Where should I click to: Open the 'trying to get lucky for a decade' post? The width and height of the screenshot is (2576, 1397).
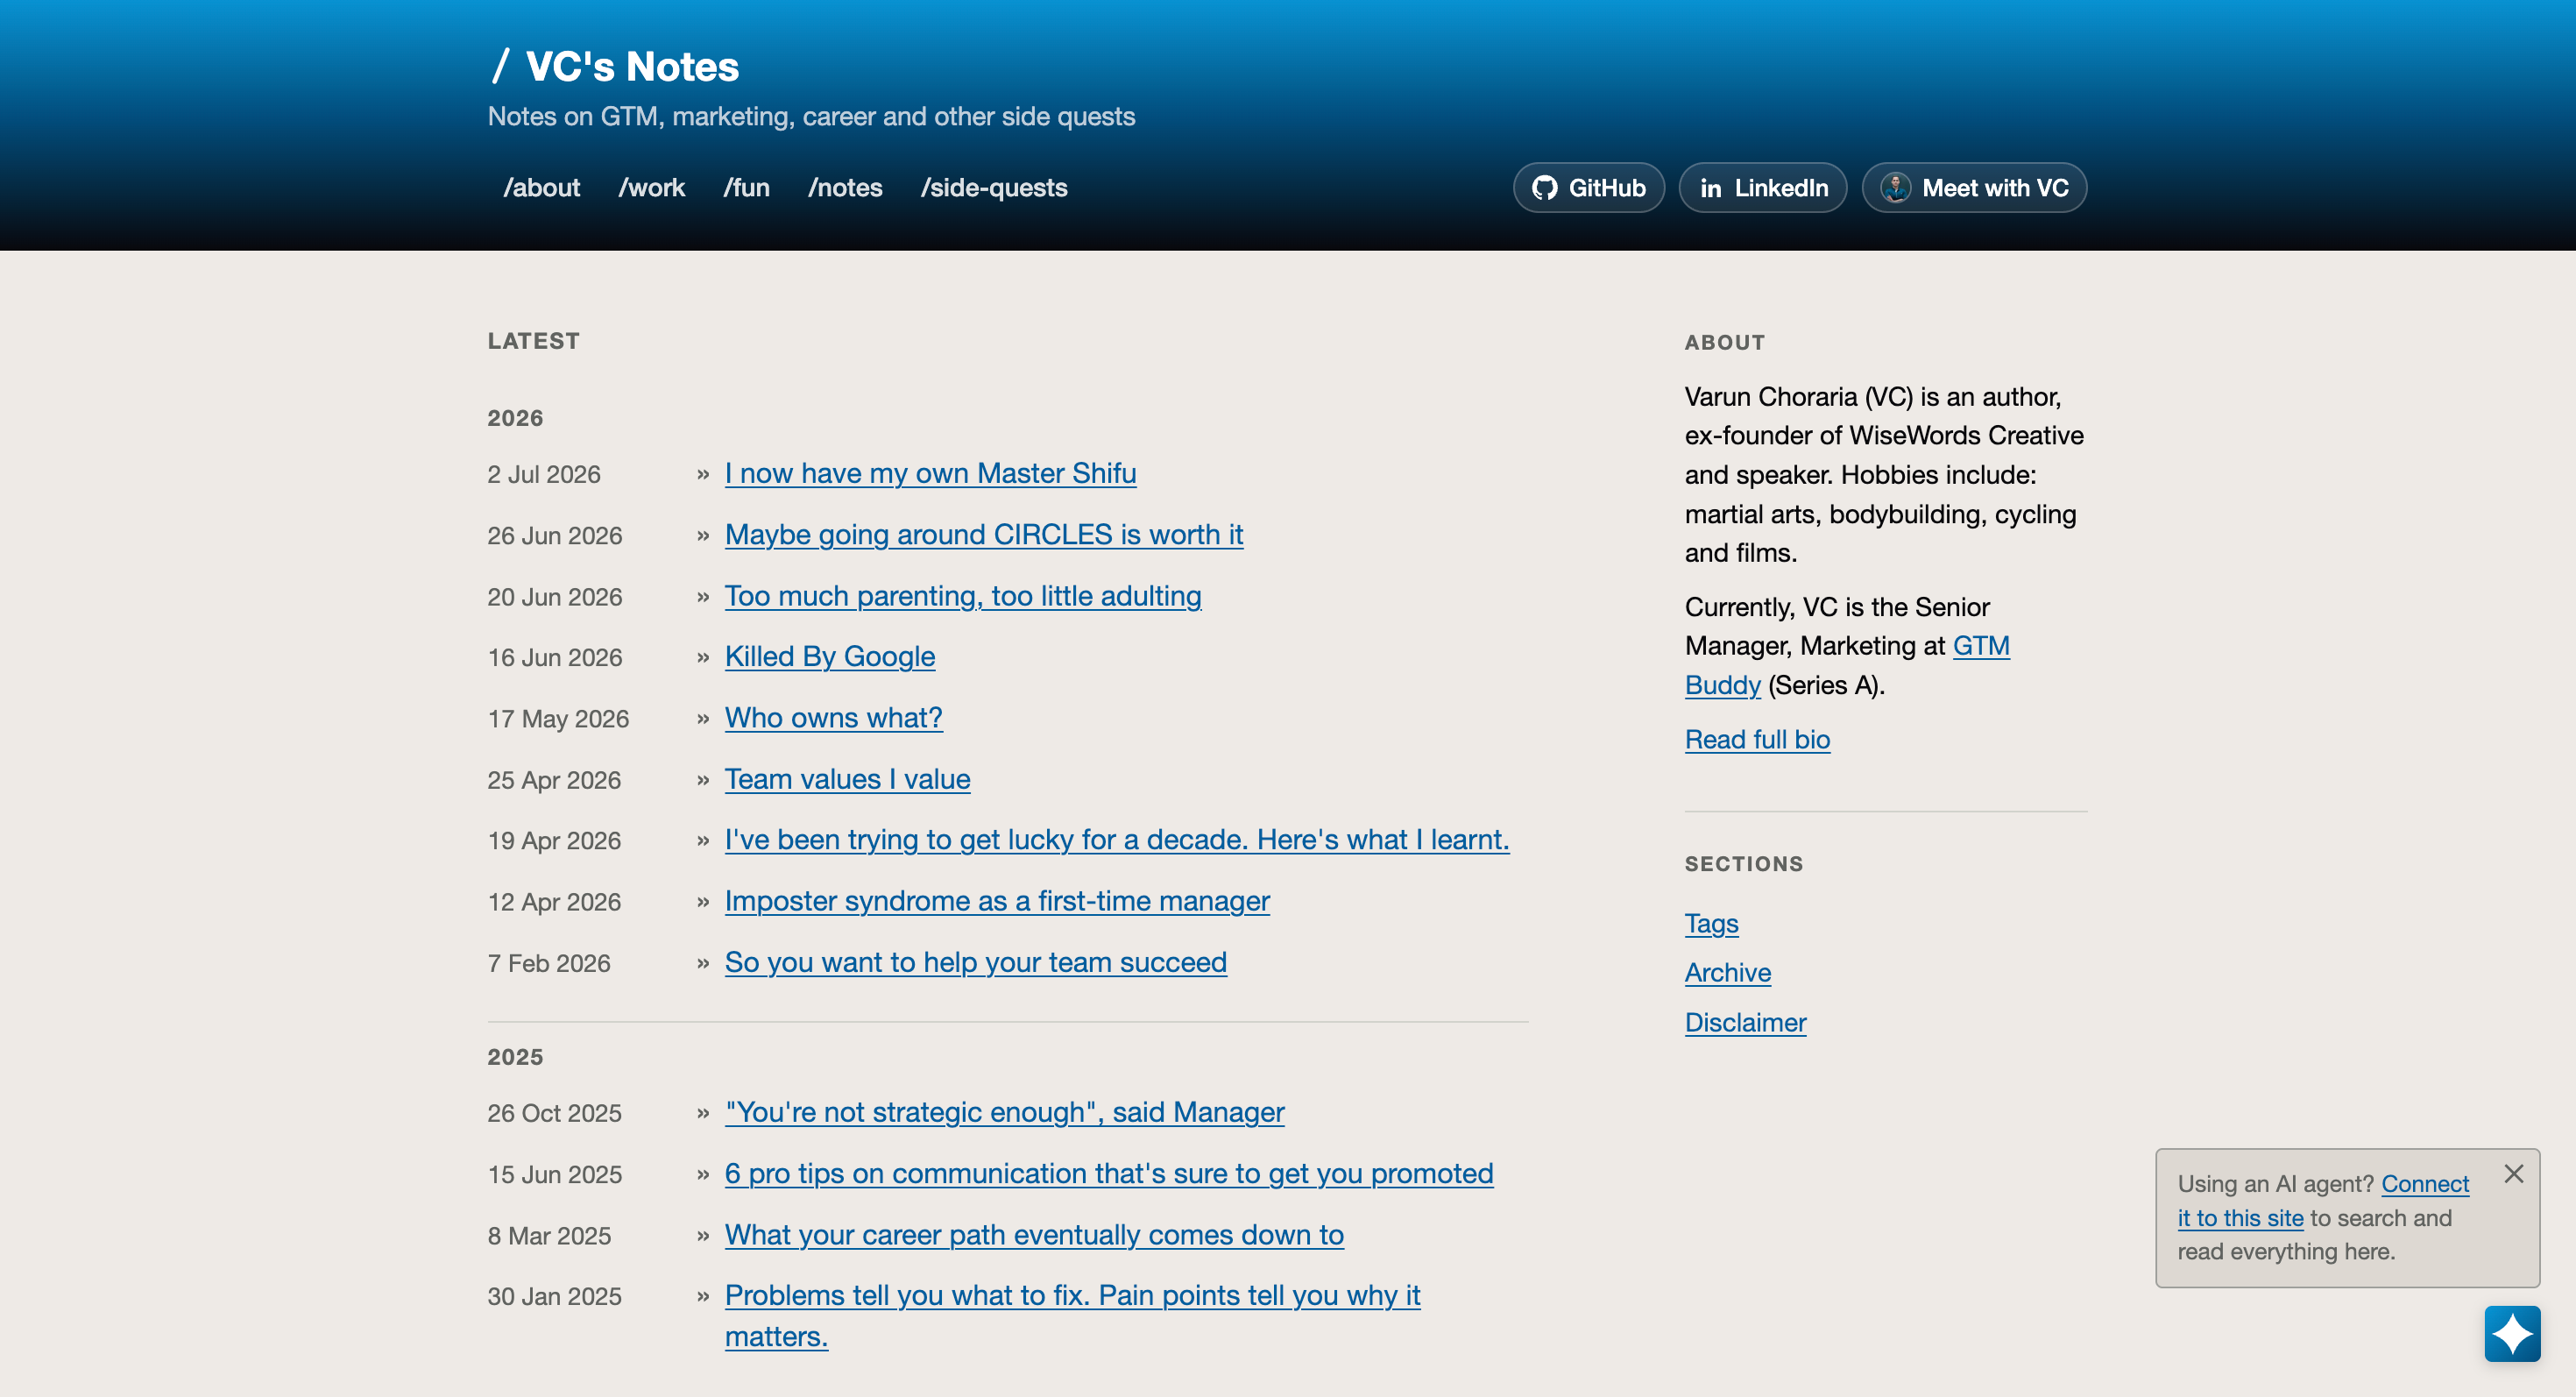(x=1117, y=840)
